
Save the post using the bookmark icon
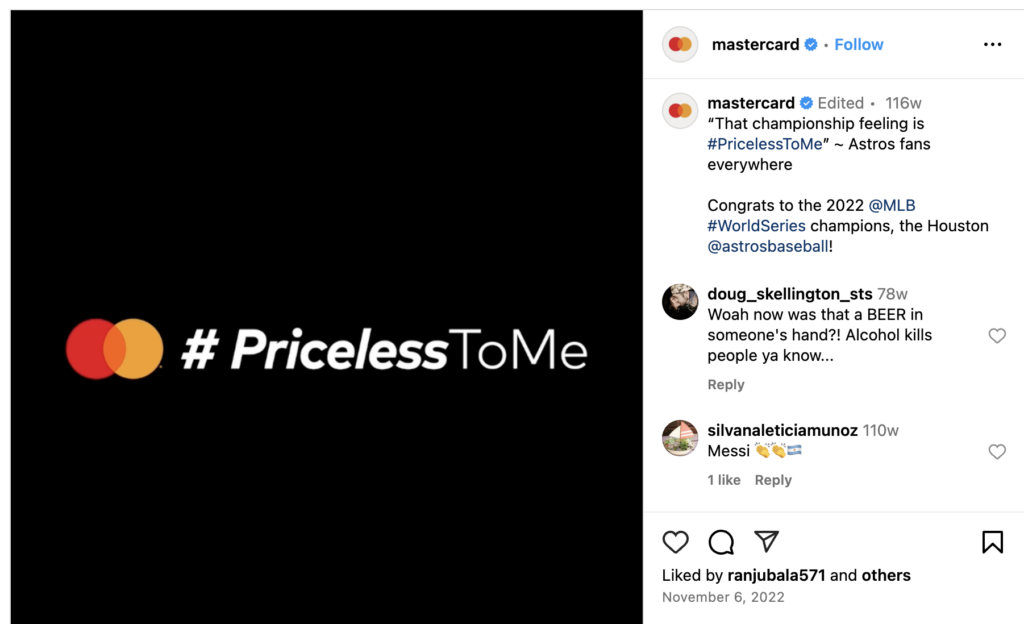[x=993, y=542]
